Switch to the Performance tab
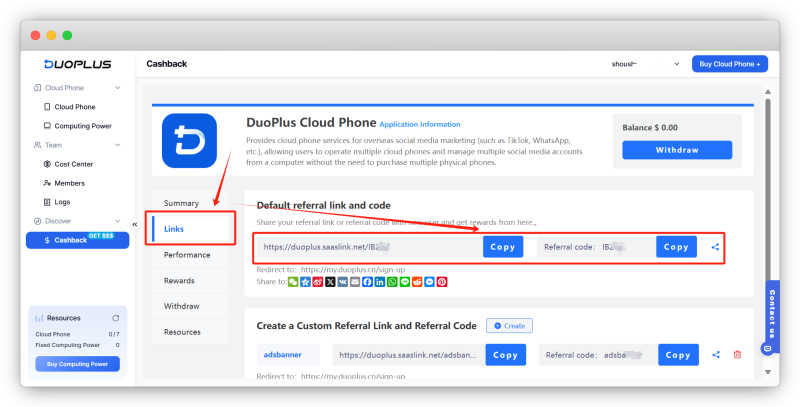The width and height of the screenshot is (800, 407). pos(187,255)
